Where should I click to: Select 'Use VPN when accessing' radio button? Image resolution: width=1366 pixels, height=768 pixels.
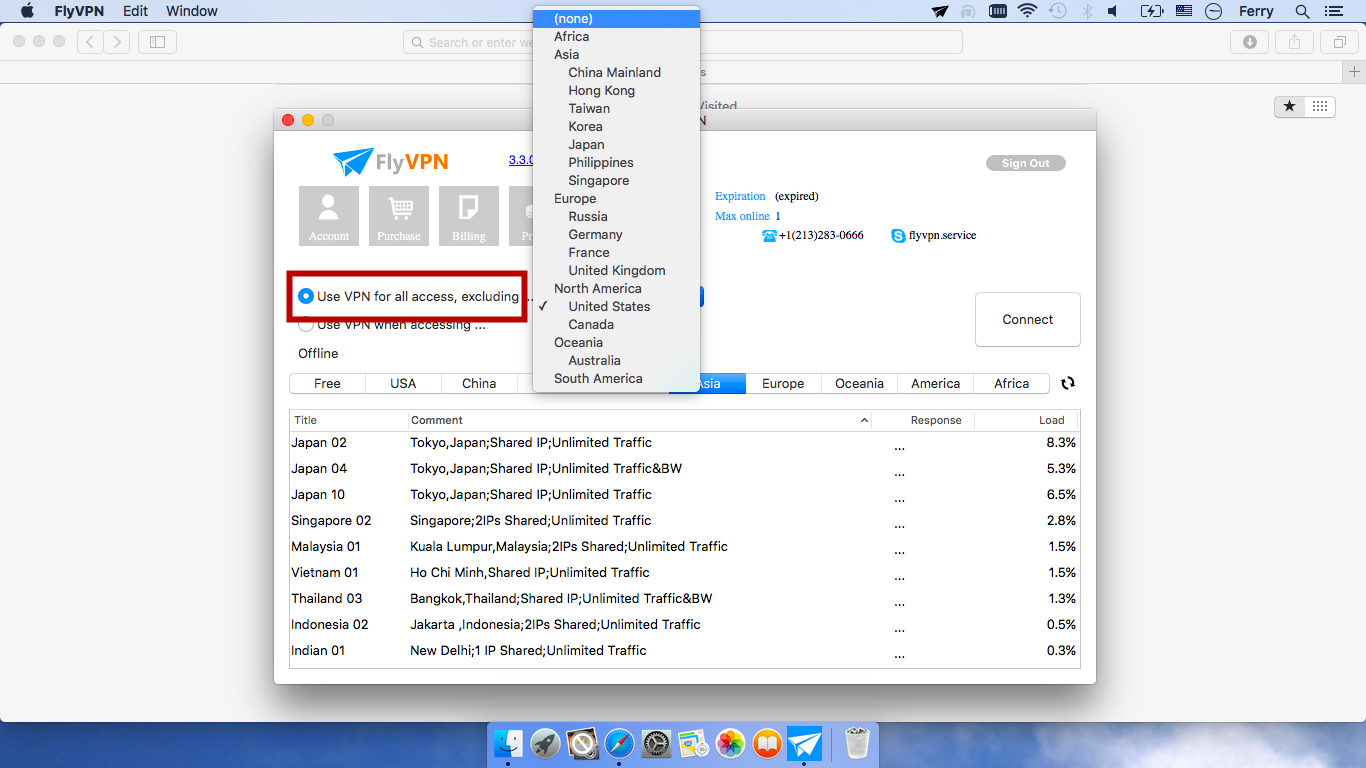pyautogui.click(x=306, y=324)
